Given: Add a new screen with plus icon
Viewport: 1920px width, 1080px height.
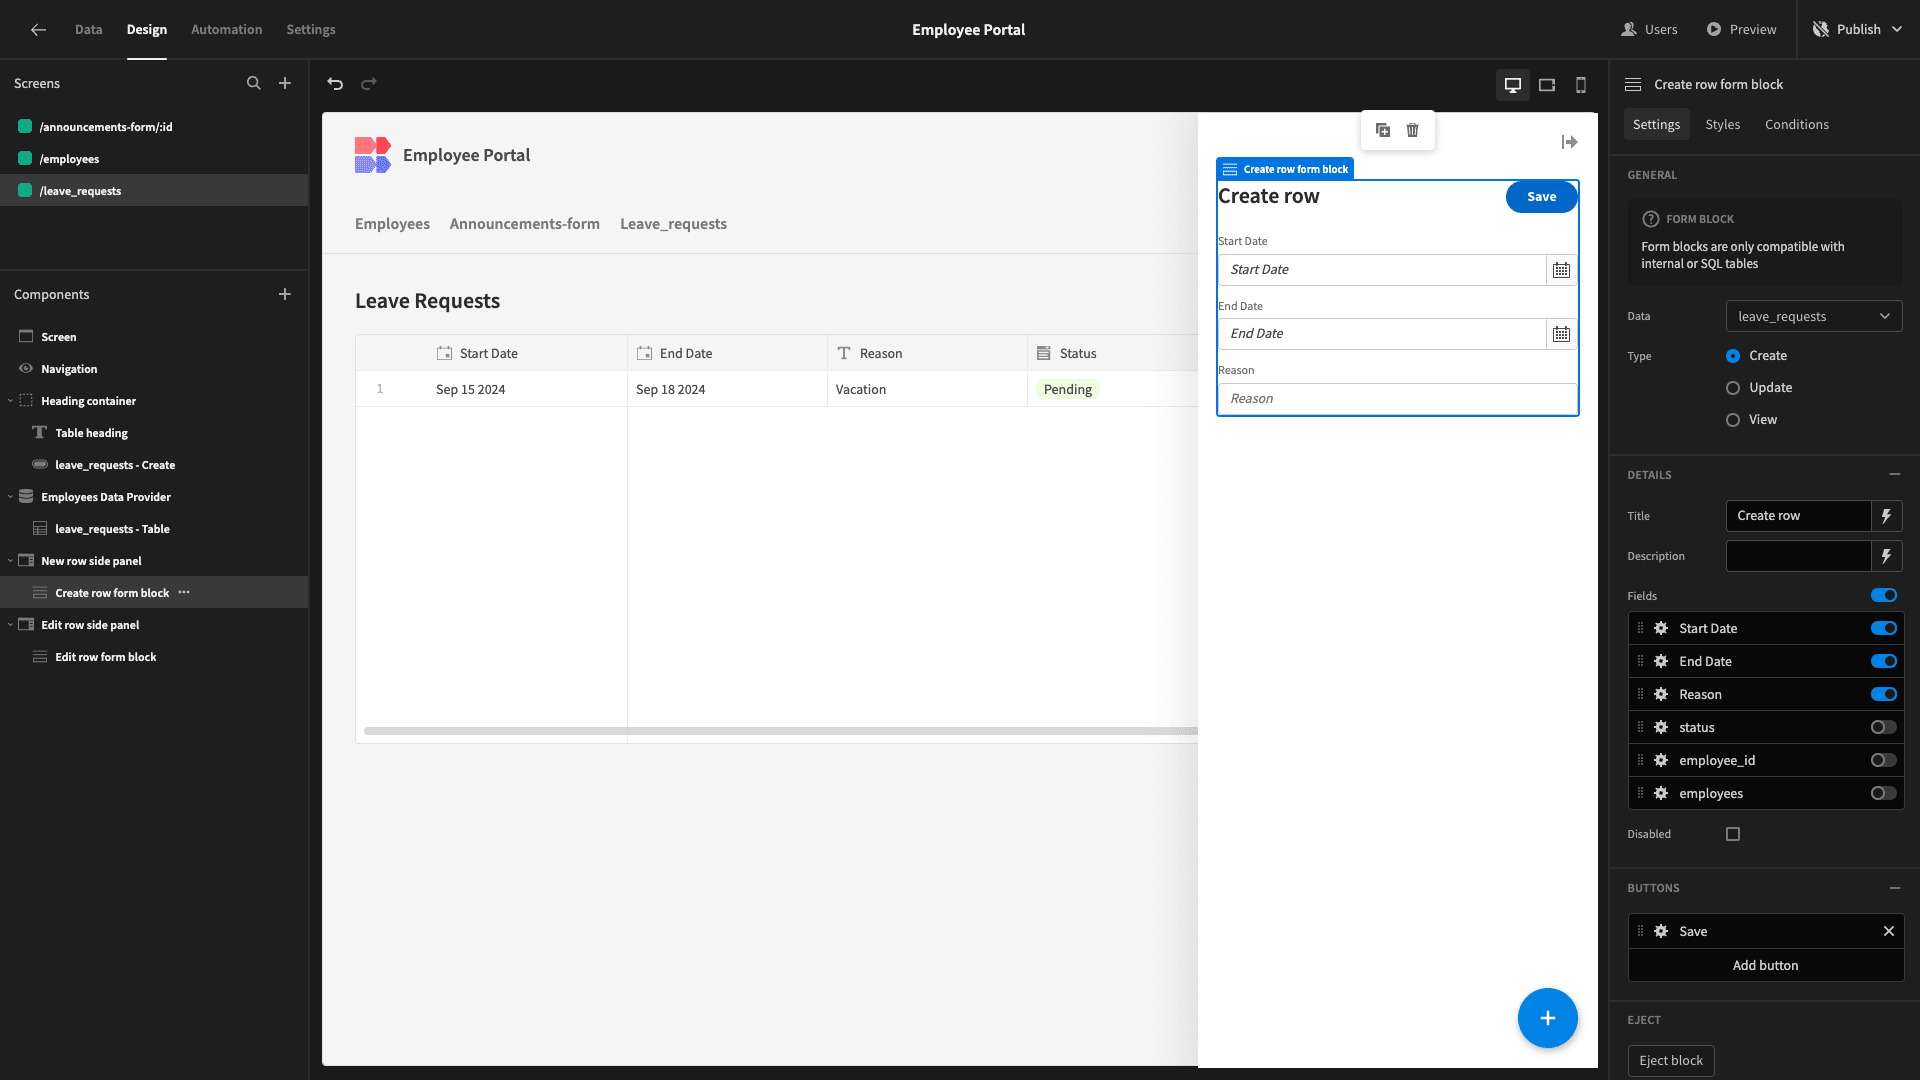Looking at the screenshot, I should 285,84.
